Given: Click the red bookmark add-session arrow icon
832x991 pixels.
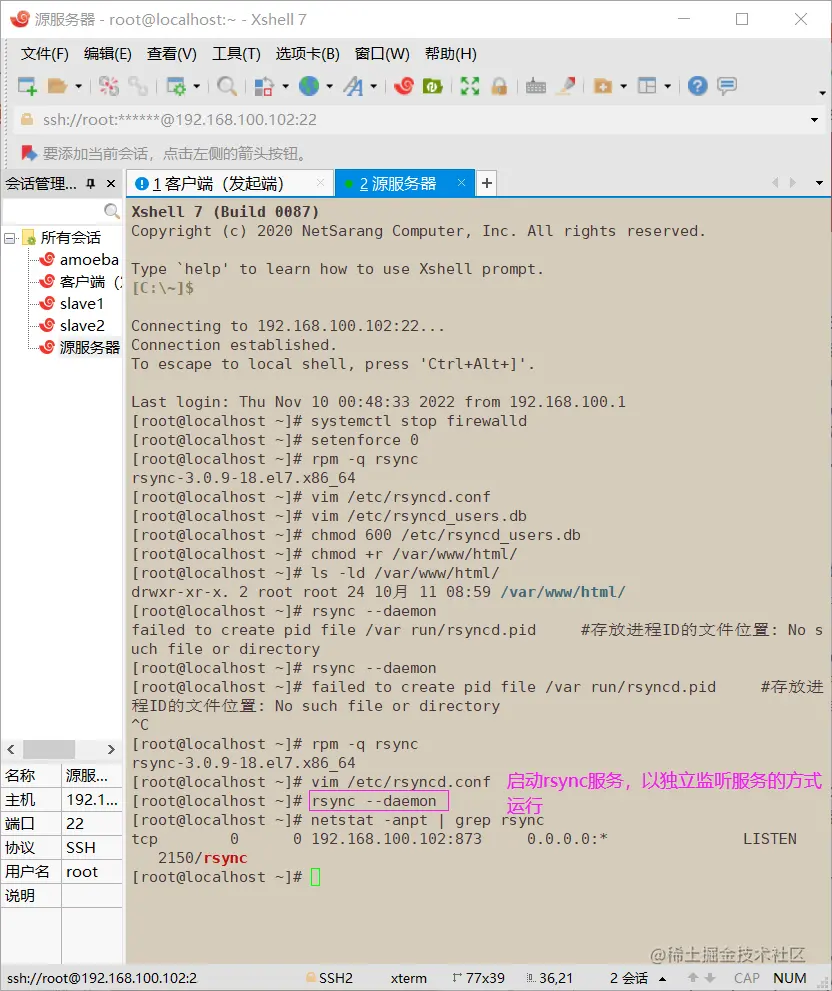Looking at the screenshot, I should 28,153.
